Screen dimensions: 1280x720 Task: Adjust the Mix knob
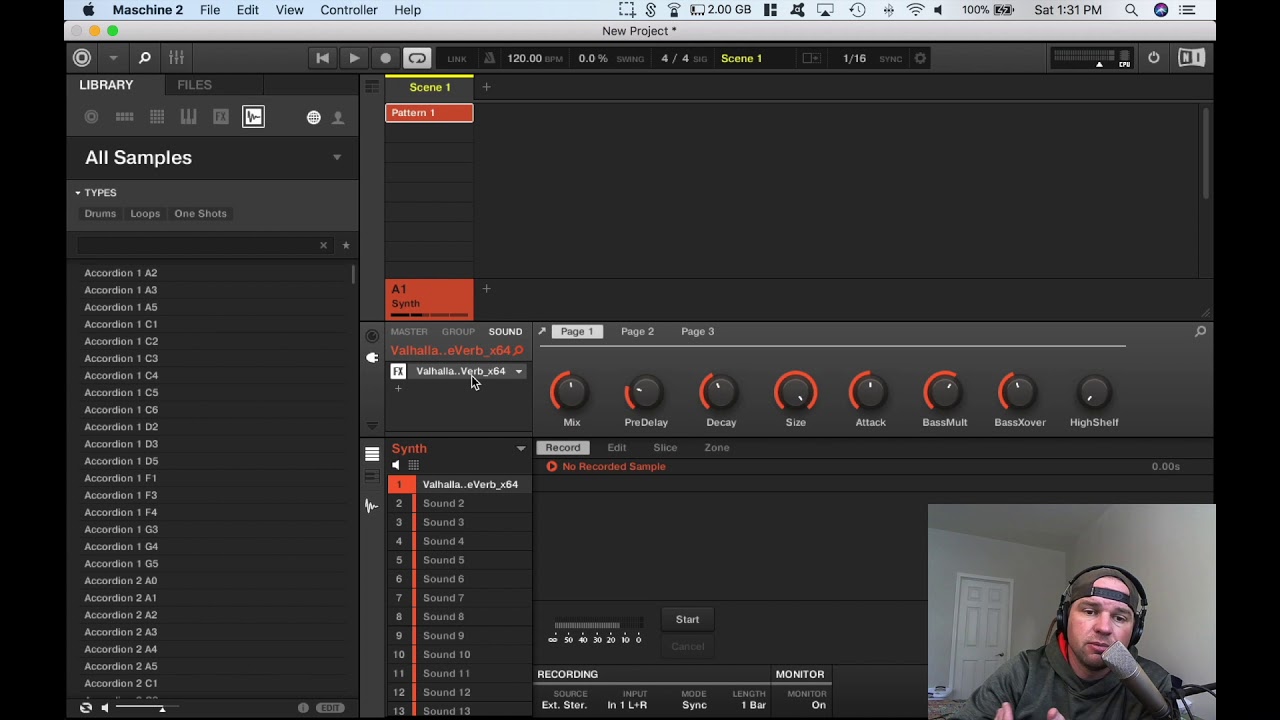point(571,393)
